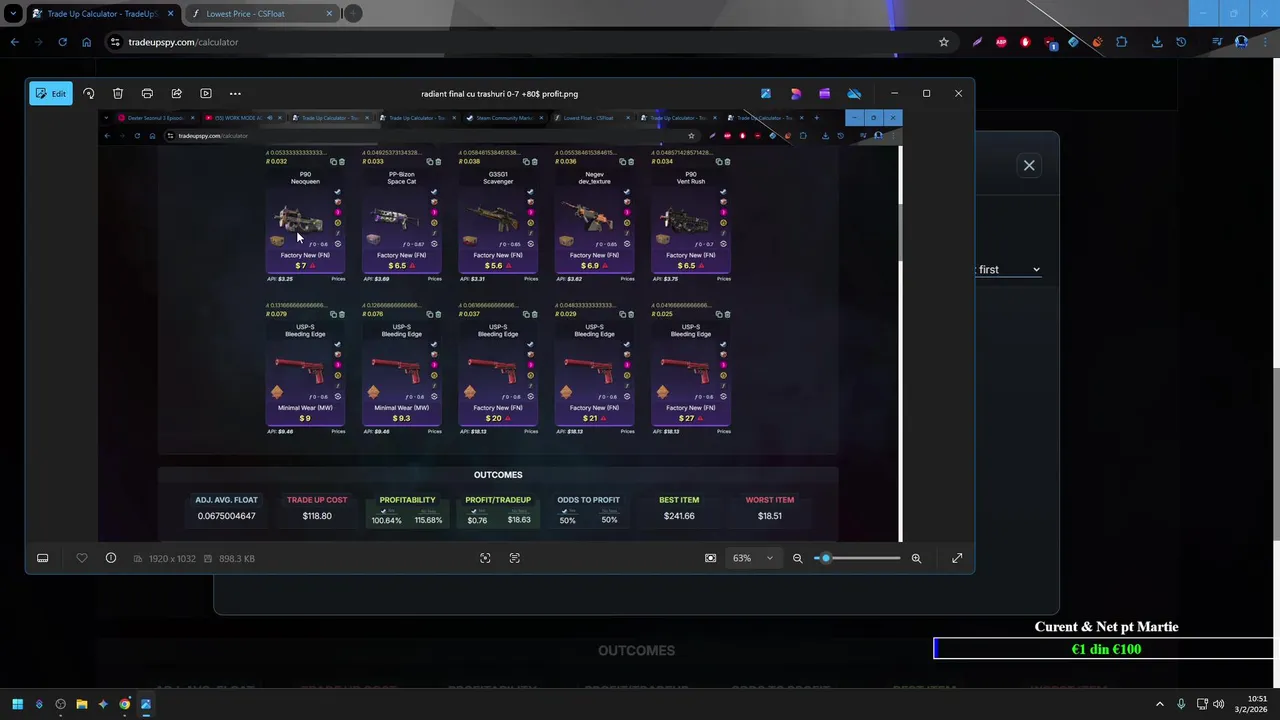The height and width of the screenshot is (720, 1280).
Task: Reload the tradeupspy page
Action: 63,42
